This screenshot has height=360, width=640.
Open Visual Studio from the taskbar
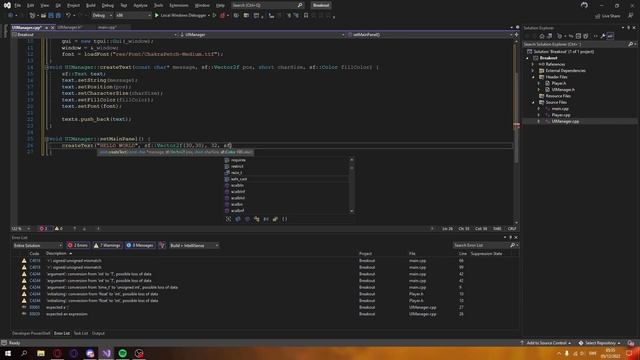(107, 353)
